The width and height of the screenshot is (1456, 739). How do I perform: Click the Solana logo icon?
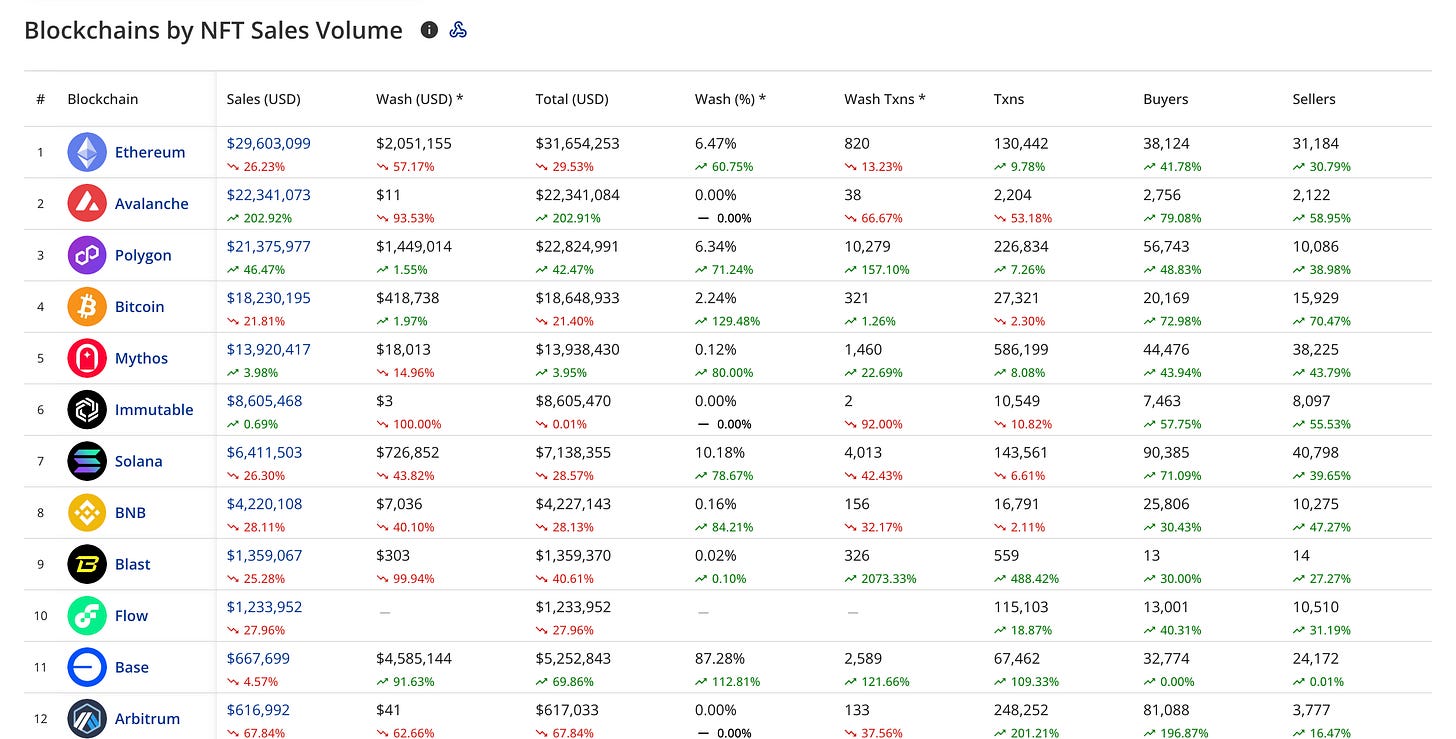pyautogui.click(x=87, y=461)
